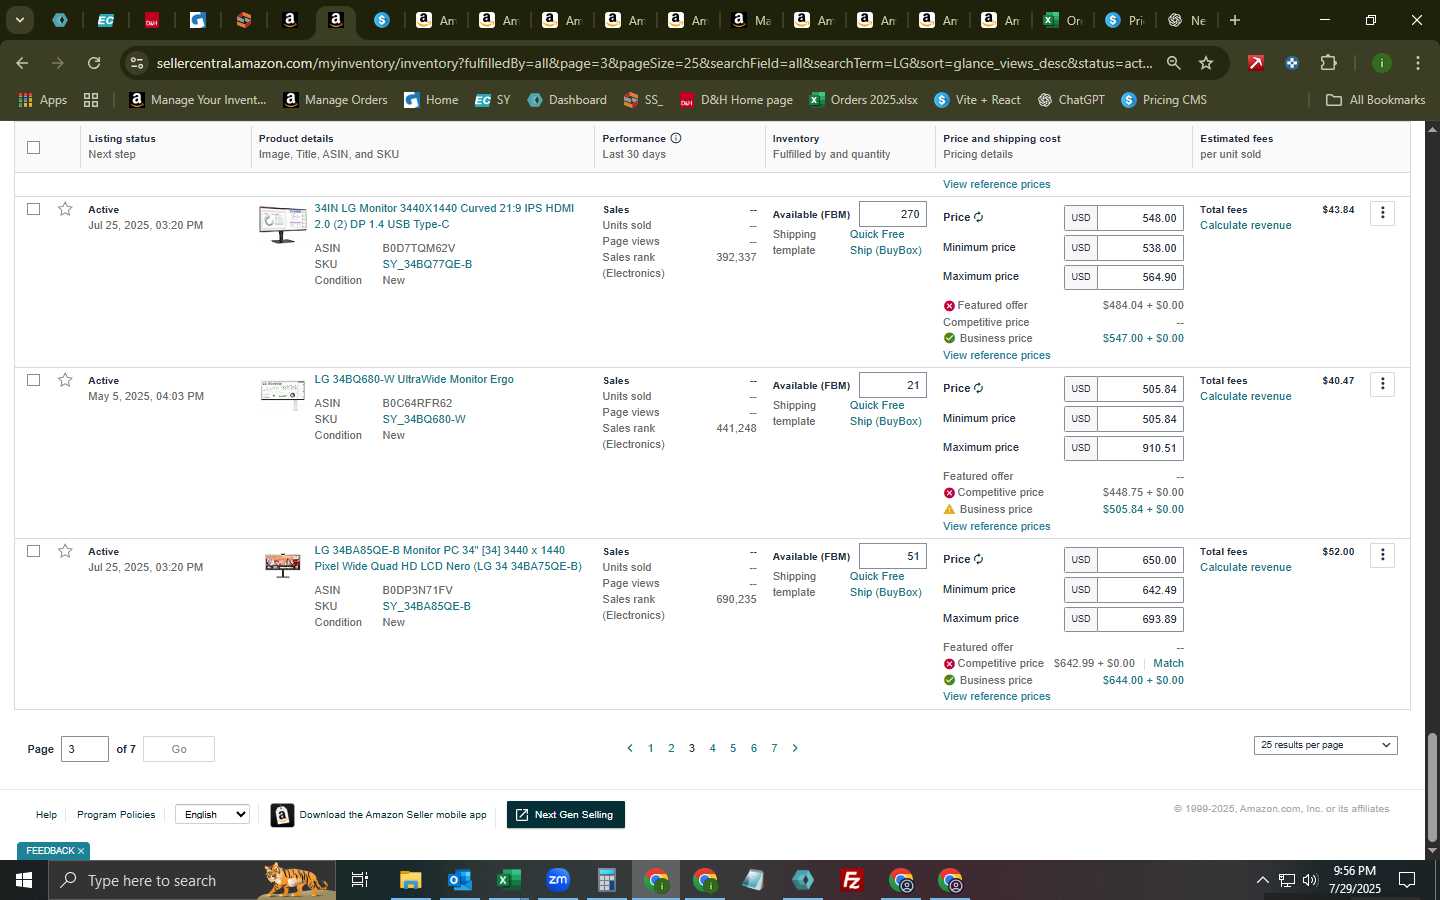Open Zoom from the Windows taskbar
1440x900 pixels.
(x=557, y=880)
